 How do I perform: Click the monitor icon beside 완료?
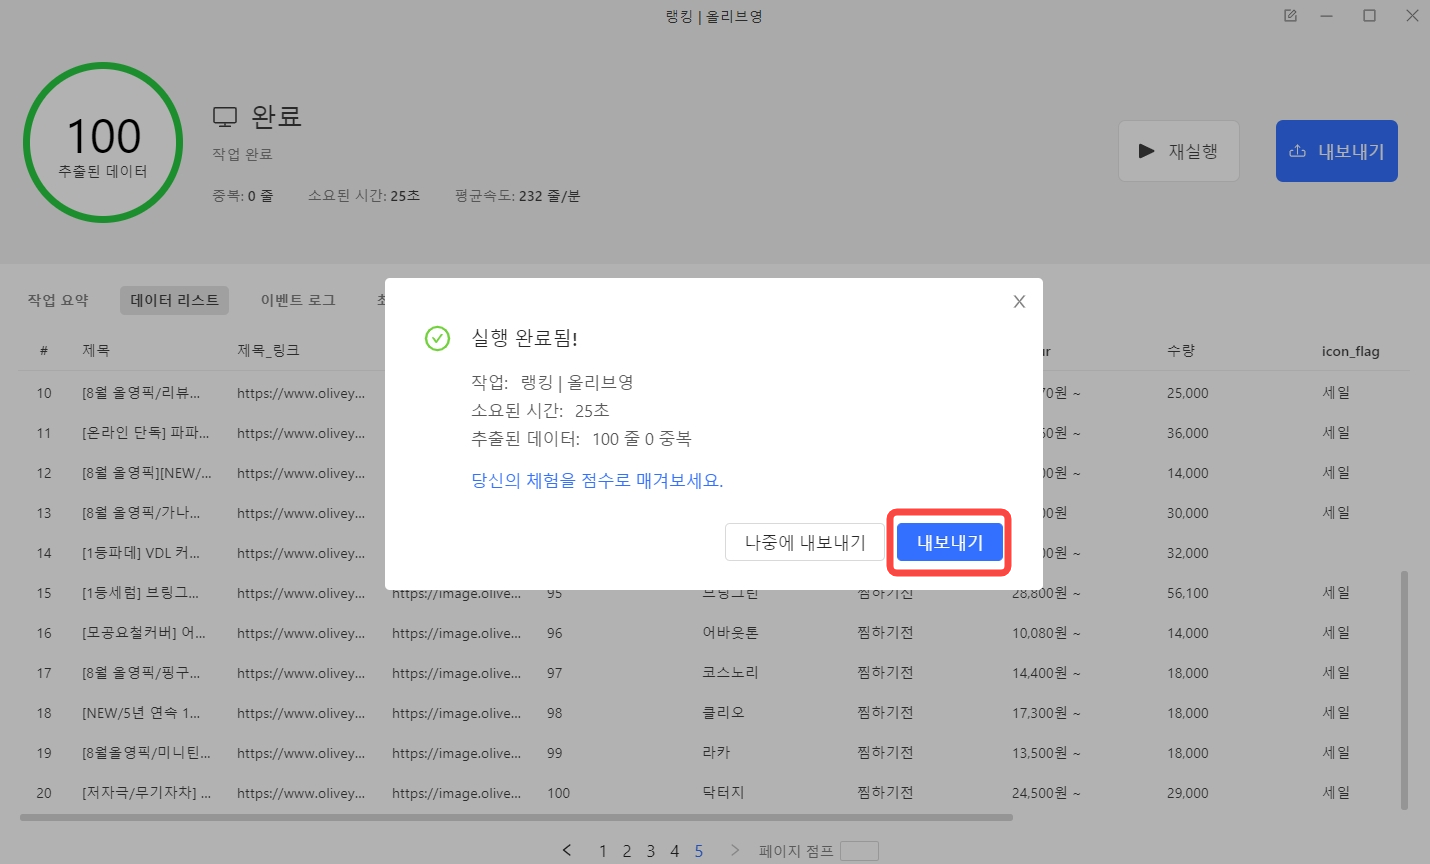click(x=225, y=117)
